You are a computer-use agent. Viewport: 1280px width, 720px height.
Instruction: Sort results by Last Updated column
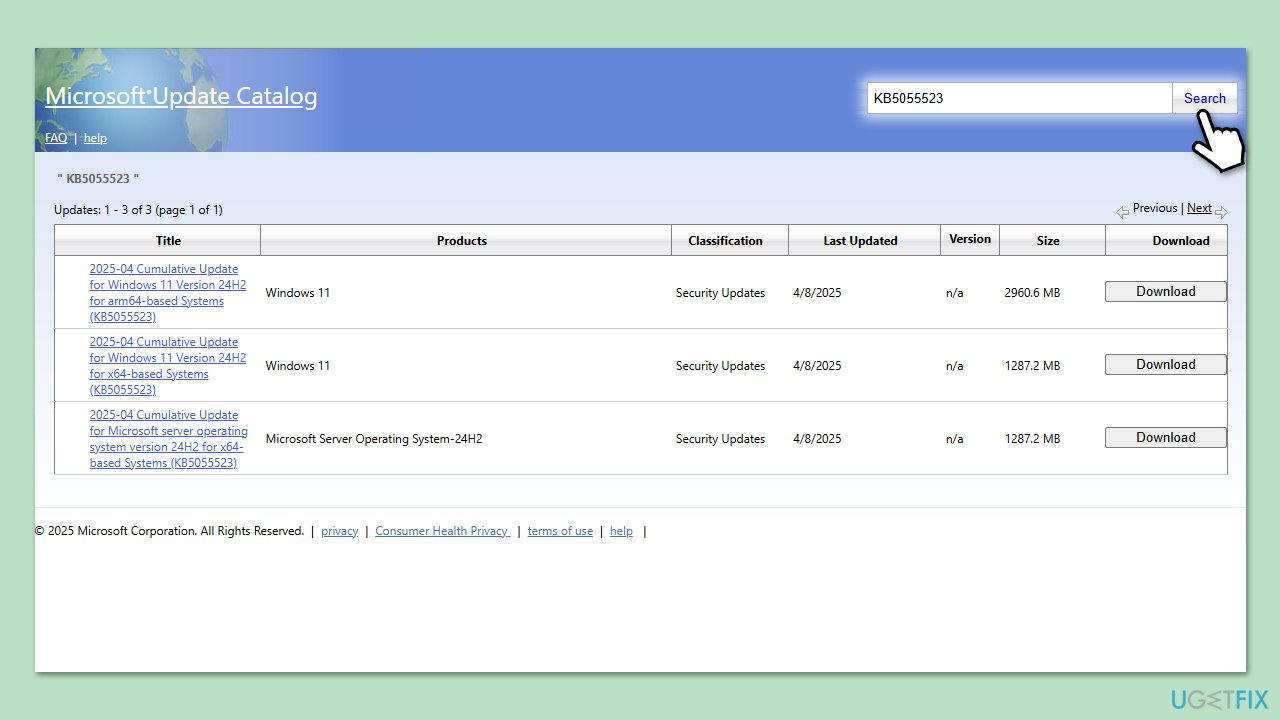coord(860,241)
